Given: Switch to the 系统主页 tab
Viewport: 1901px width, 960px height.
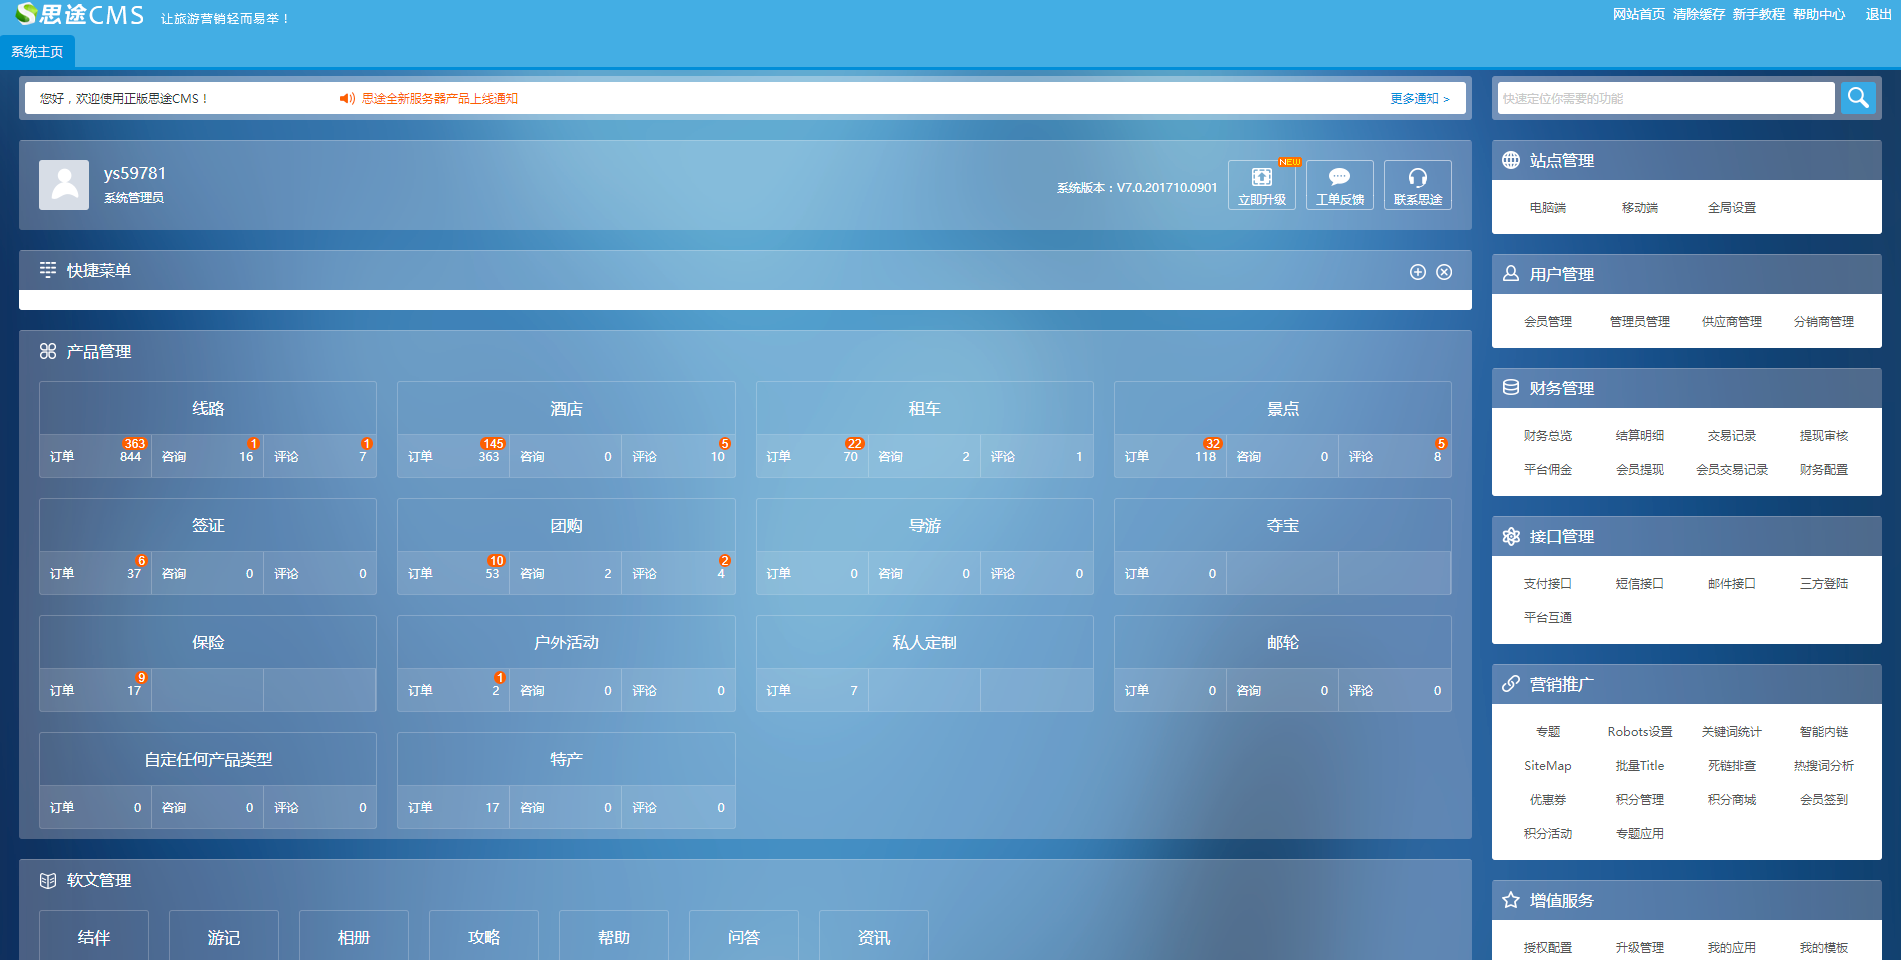Looking at the screenshot, I should click(x=37, y=52).
